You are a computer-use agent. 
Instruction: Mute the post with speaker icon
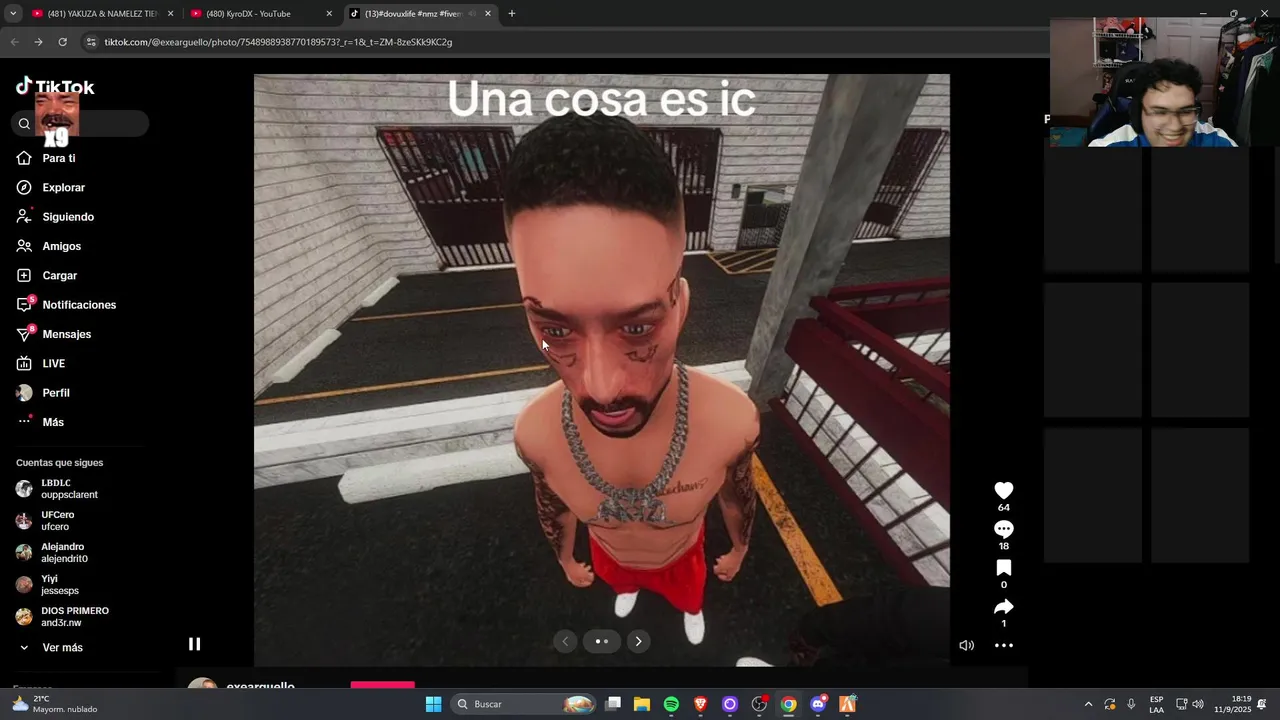[x=966, y=645]
